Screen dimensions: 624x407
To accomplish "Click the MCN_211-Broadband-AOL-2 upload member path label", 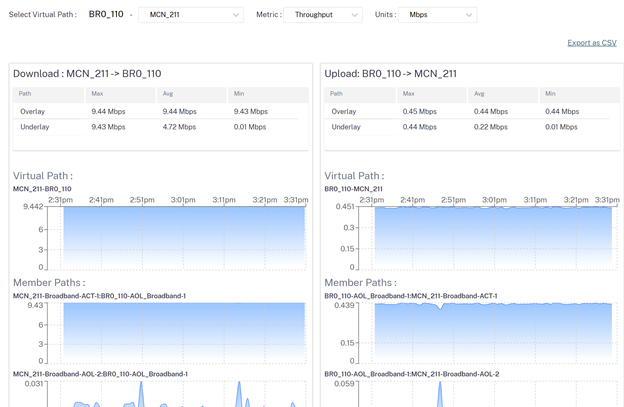I will (x=411, y=374).
